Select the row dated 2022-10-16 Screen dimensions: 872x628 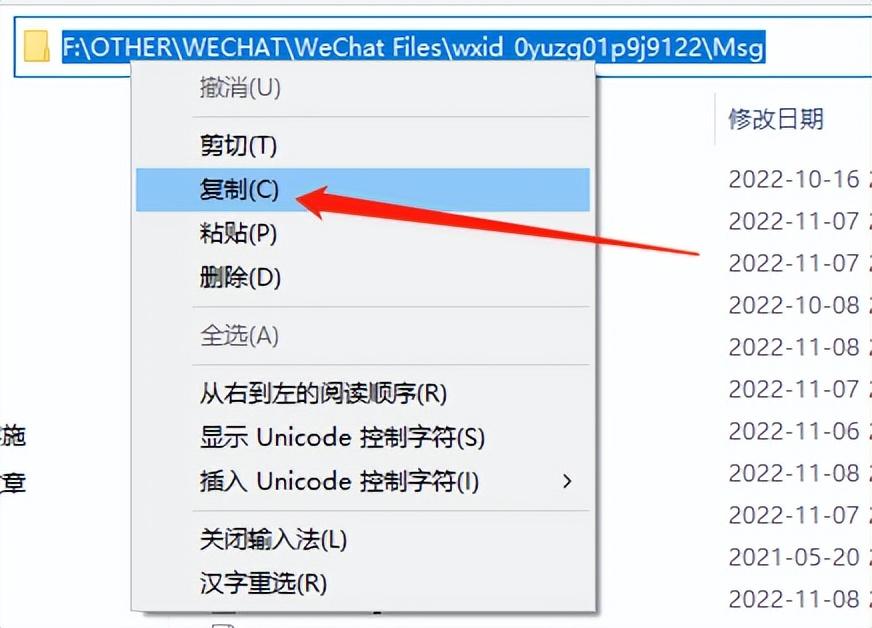pyautogui.click(x=794, y=180)
